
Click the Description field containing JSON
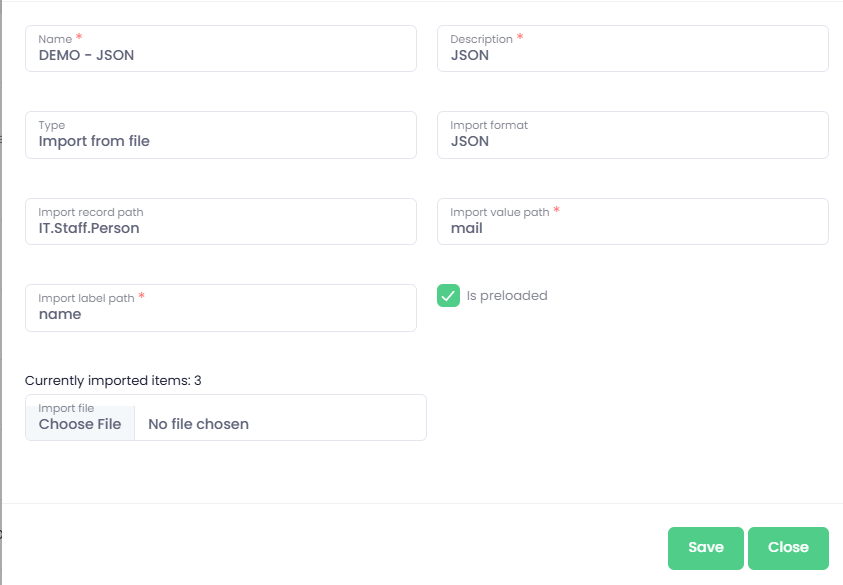[632, 55]
